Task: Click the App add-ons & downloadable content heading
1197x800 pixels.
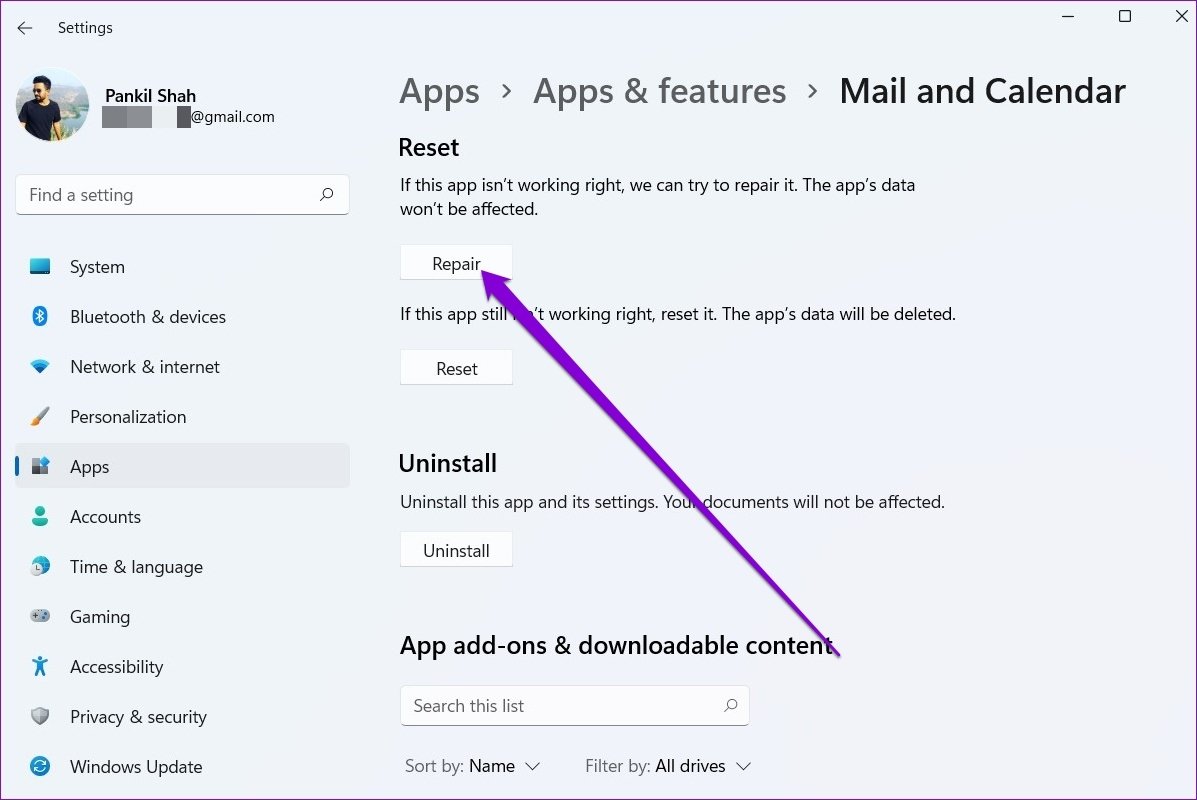Action: 617,645
